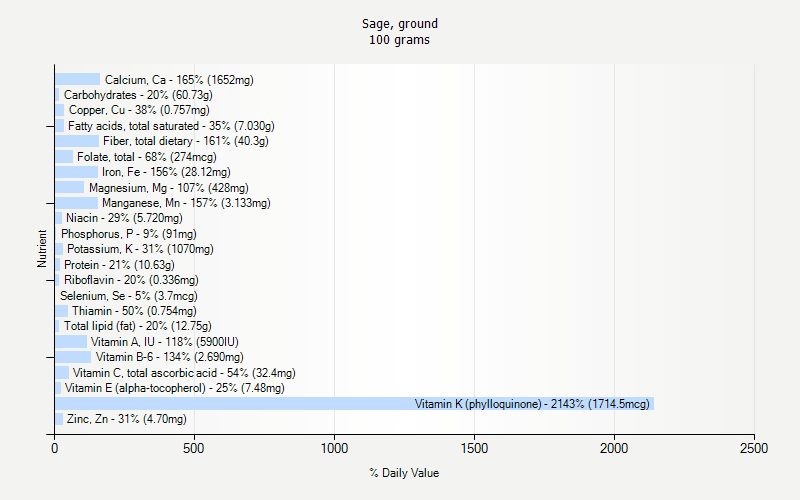Click the vertical 'Nutrient' axis title
Image resolution: width=800 pixels, height=500 pixels.
pyautogui.click(x=42, y=248)
